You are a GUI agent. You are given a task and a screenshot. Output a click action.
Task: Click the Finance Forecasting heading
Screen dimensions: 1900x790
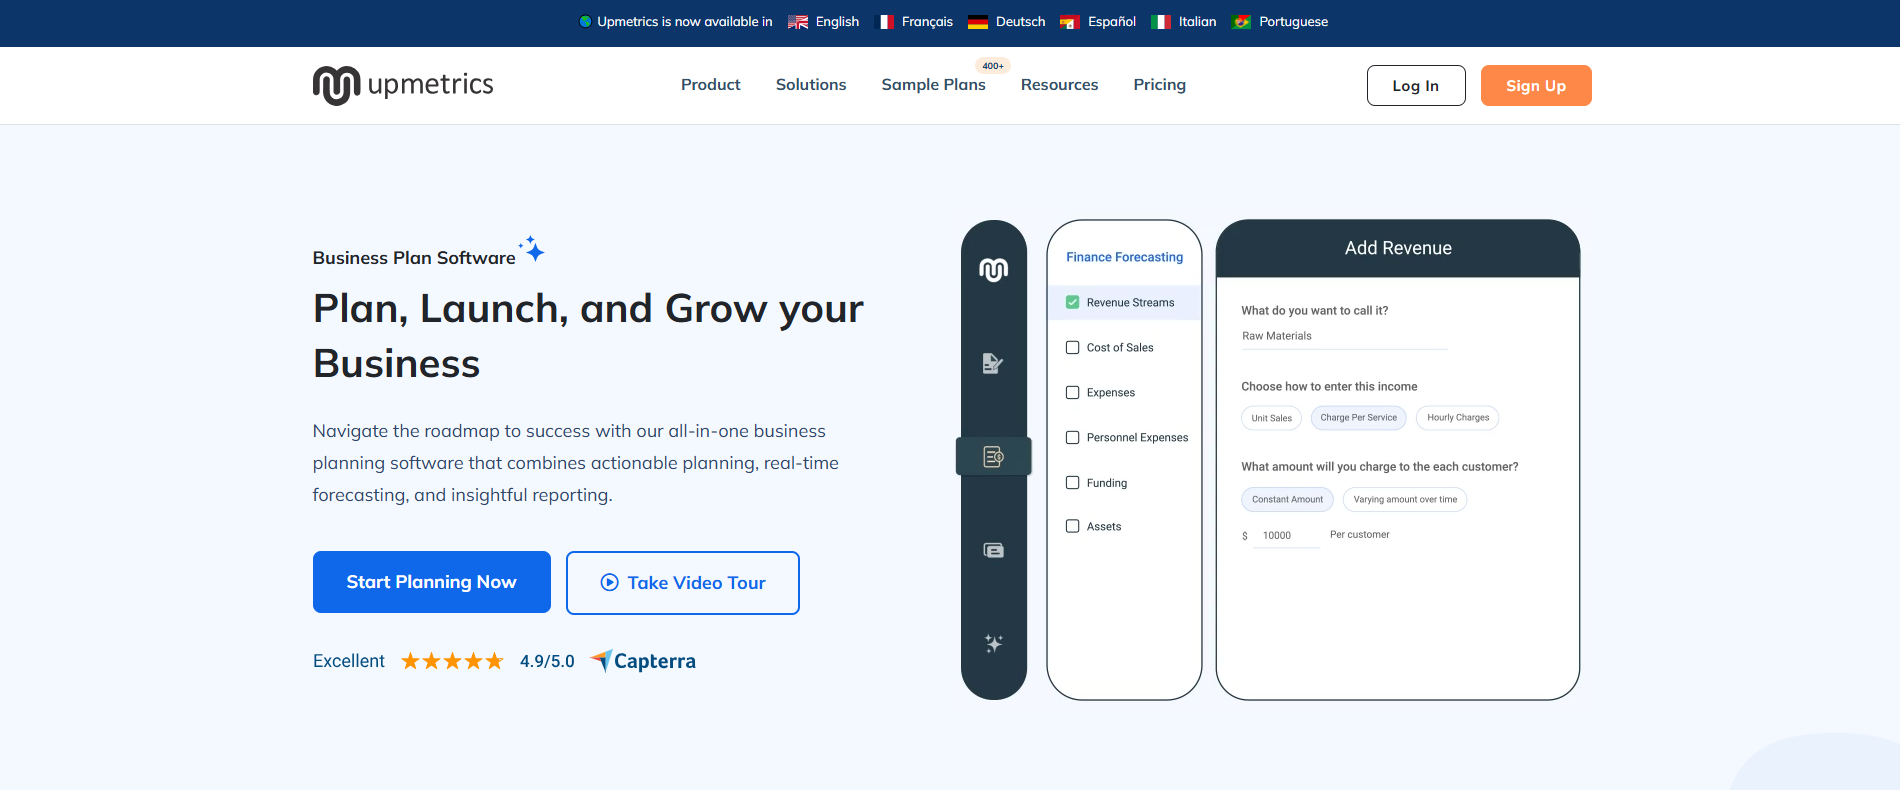point(1124,257)
